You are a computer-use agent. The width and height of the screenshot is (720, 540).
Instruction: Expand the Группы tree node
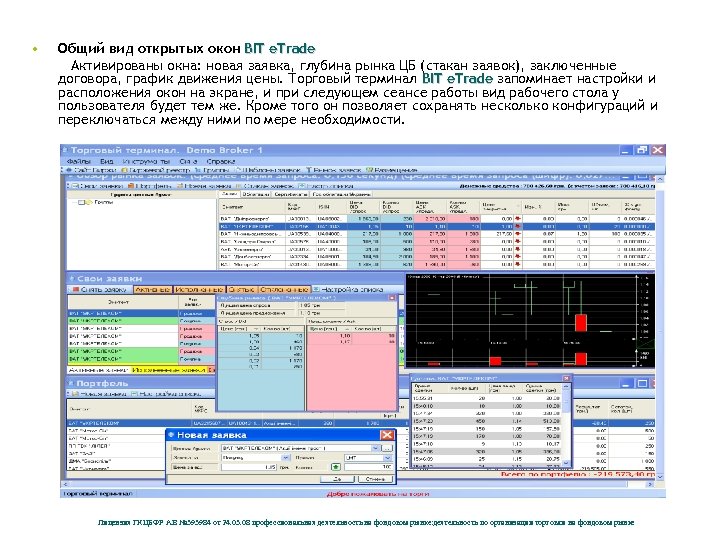(x=81, y=202)
